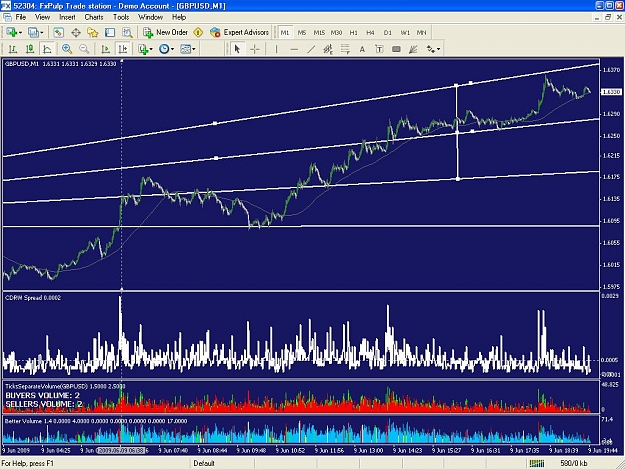Select the Fibonacci fan tool
The height and width of the screenshot is (469, 625).
tap(413, 49)
